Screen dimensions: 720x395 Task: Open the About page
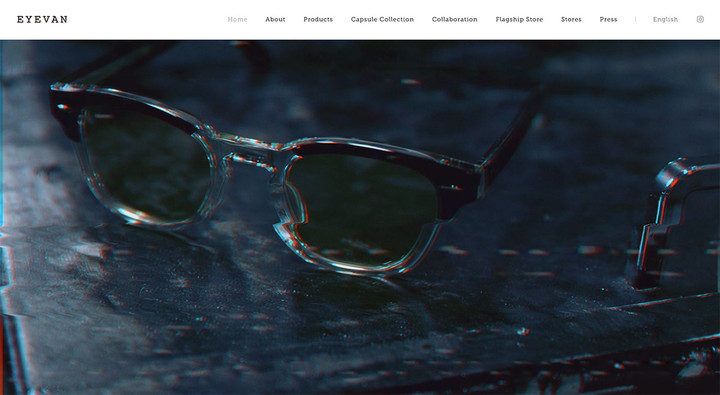pos(275,19)
